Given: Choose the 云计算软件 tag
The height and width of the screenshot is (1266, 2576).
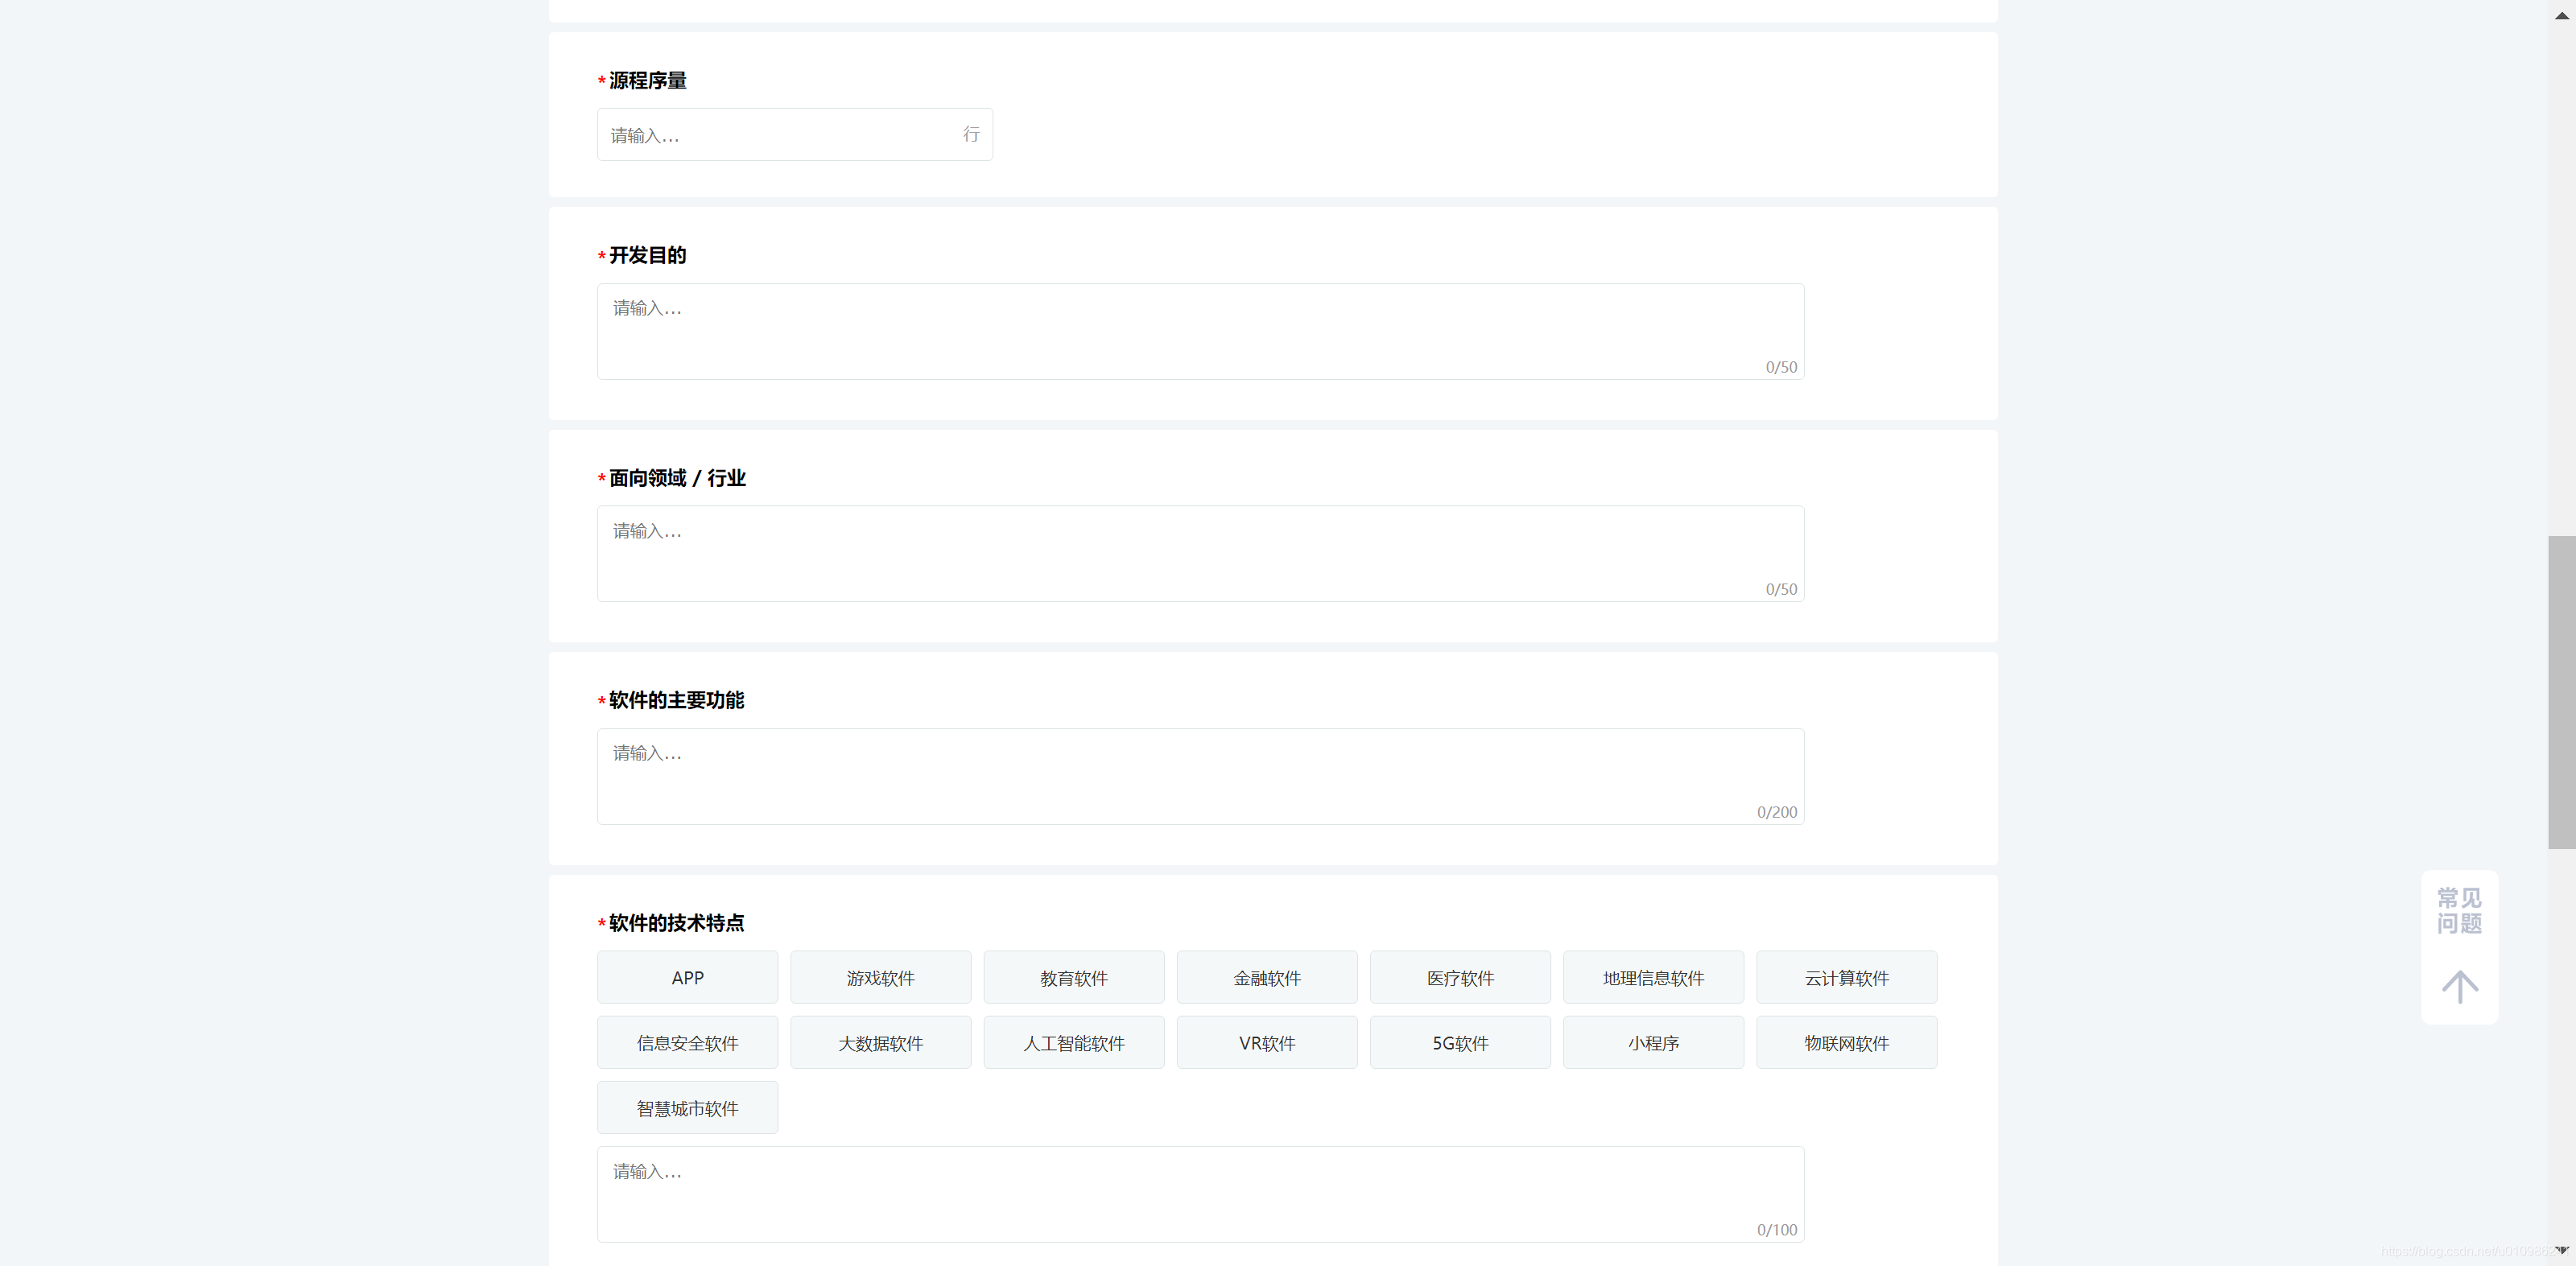Looking at the screenshot, I should (x=1845, y=977).
